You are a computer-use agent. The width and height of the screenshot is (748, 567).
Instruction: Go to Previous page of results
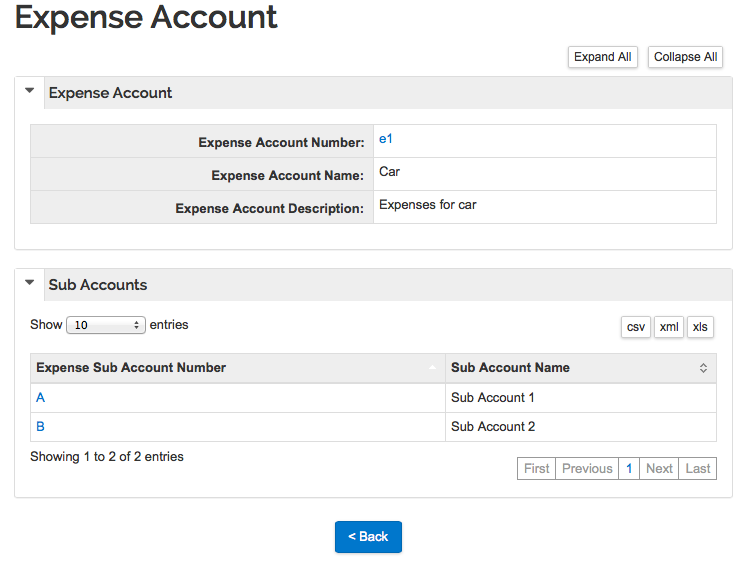click(586, 469)
